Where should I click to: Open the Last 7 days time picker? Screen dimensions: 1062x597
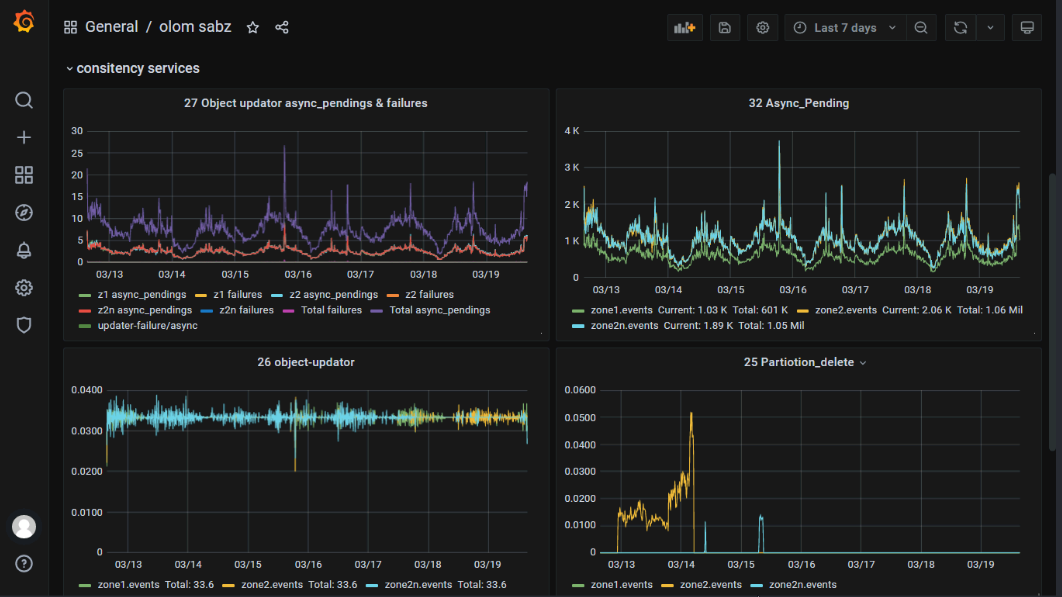[x=845, y=28]
